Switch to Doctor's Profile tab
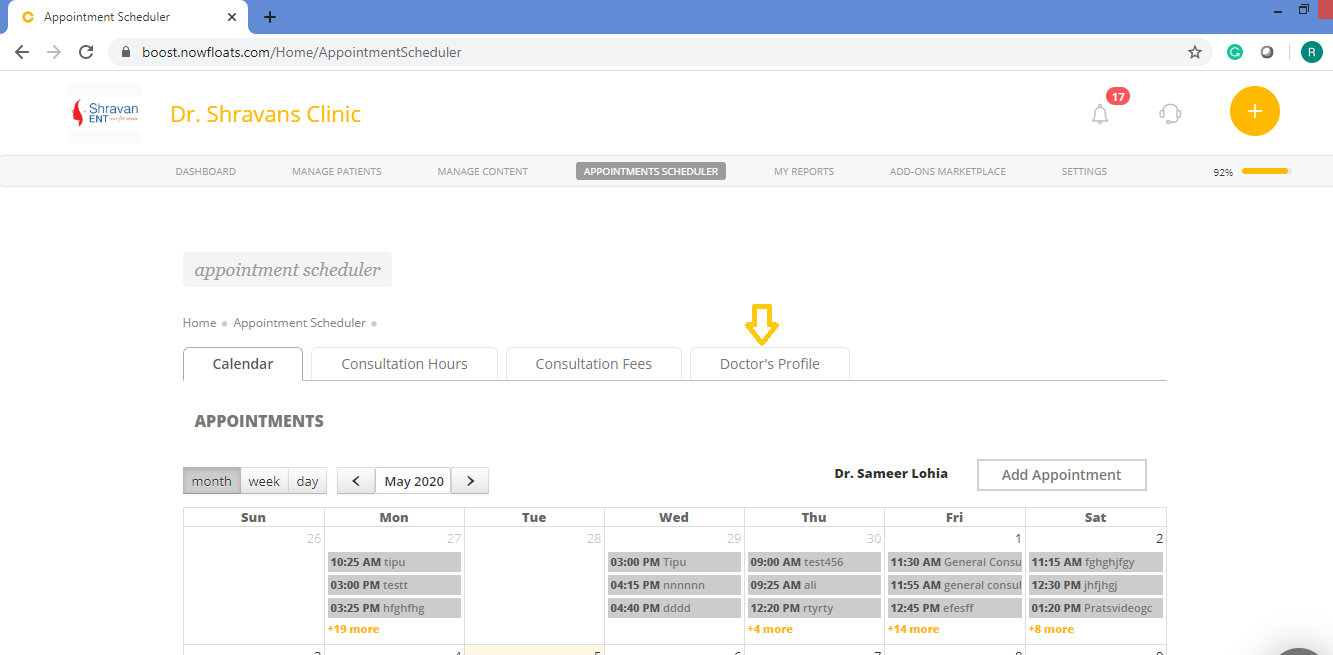1333x655 pixels. coord(770,364)
